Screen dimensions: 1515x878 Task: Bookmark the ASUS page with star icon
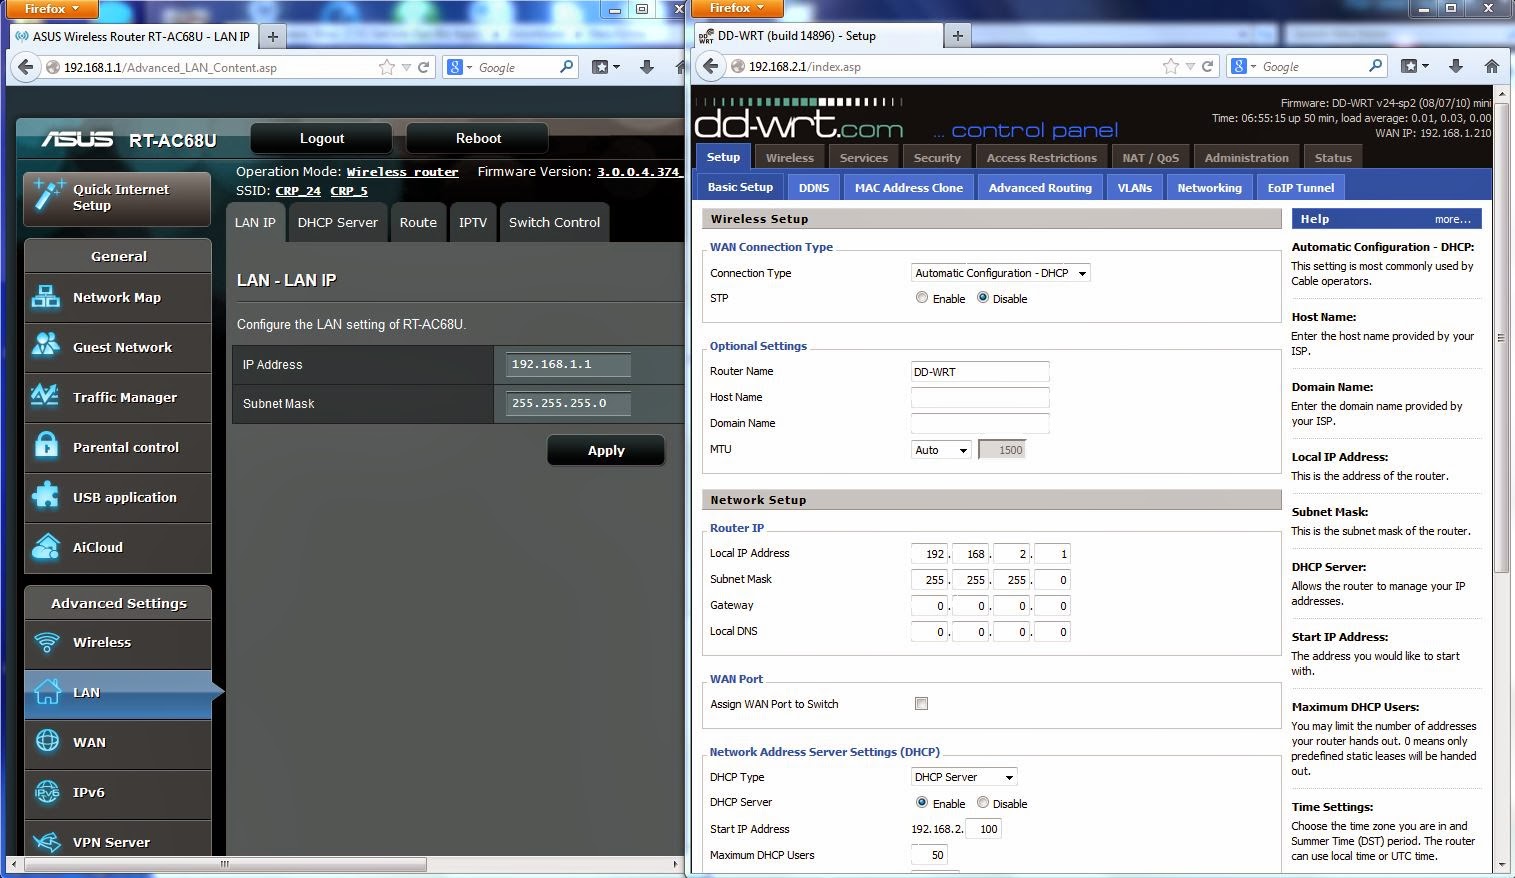coord(387,67)
